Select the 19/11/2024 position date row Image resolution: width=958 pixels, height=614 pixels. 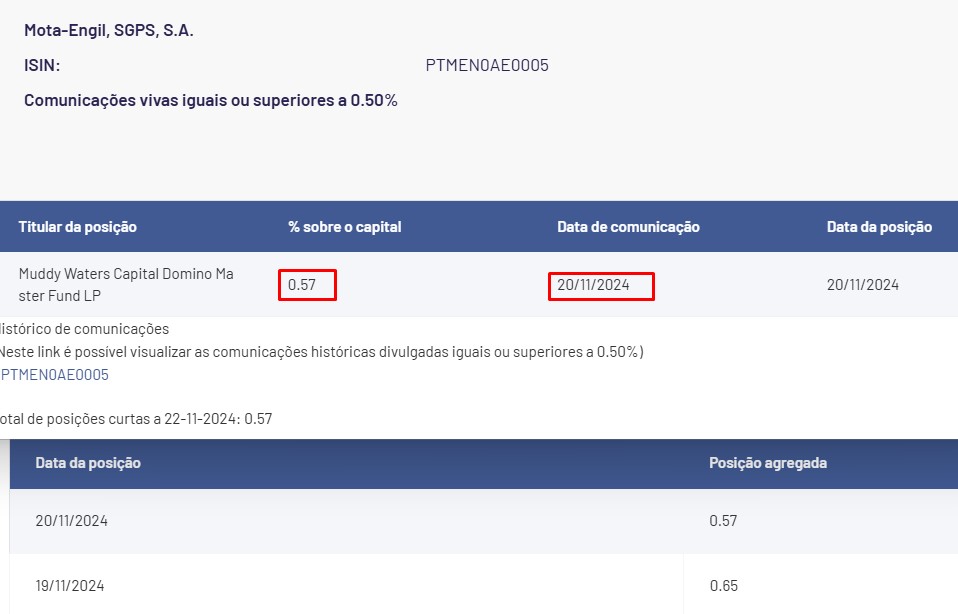(70, 586)
